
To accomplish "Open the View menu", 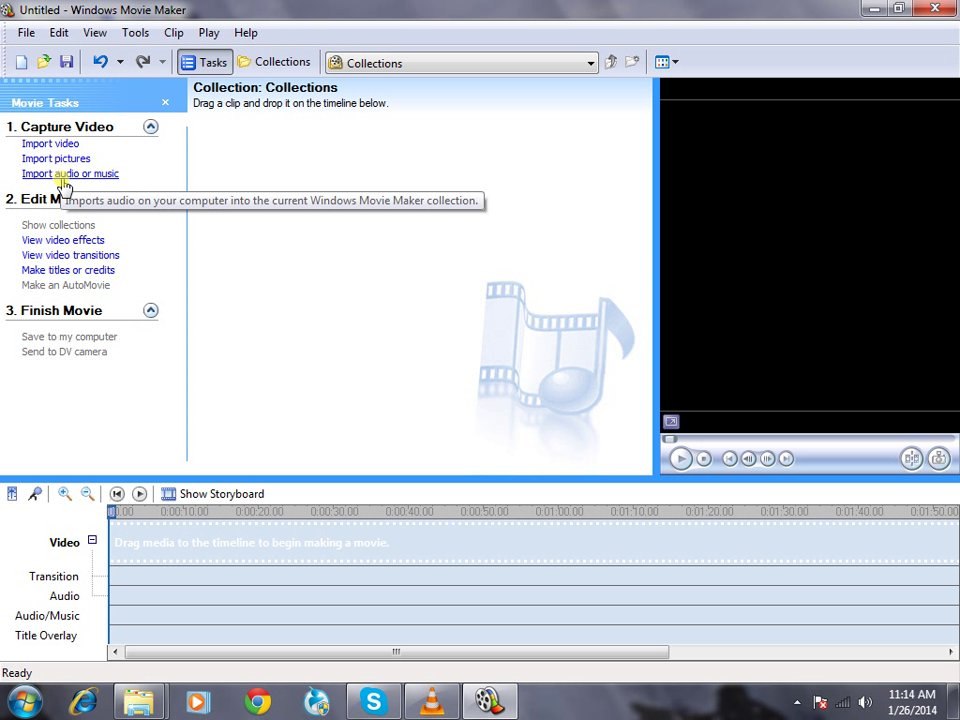I will point(95,33).
